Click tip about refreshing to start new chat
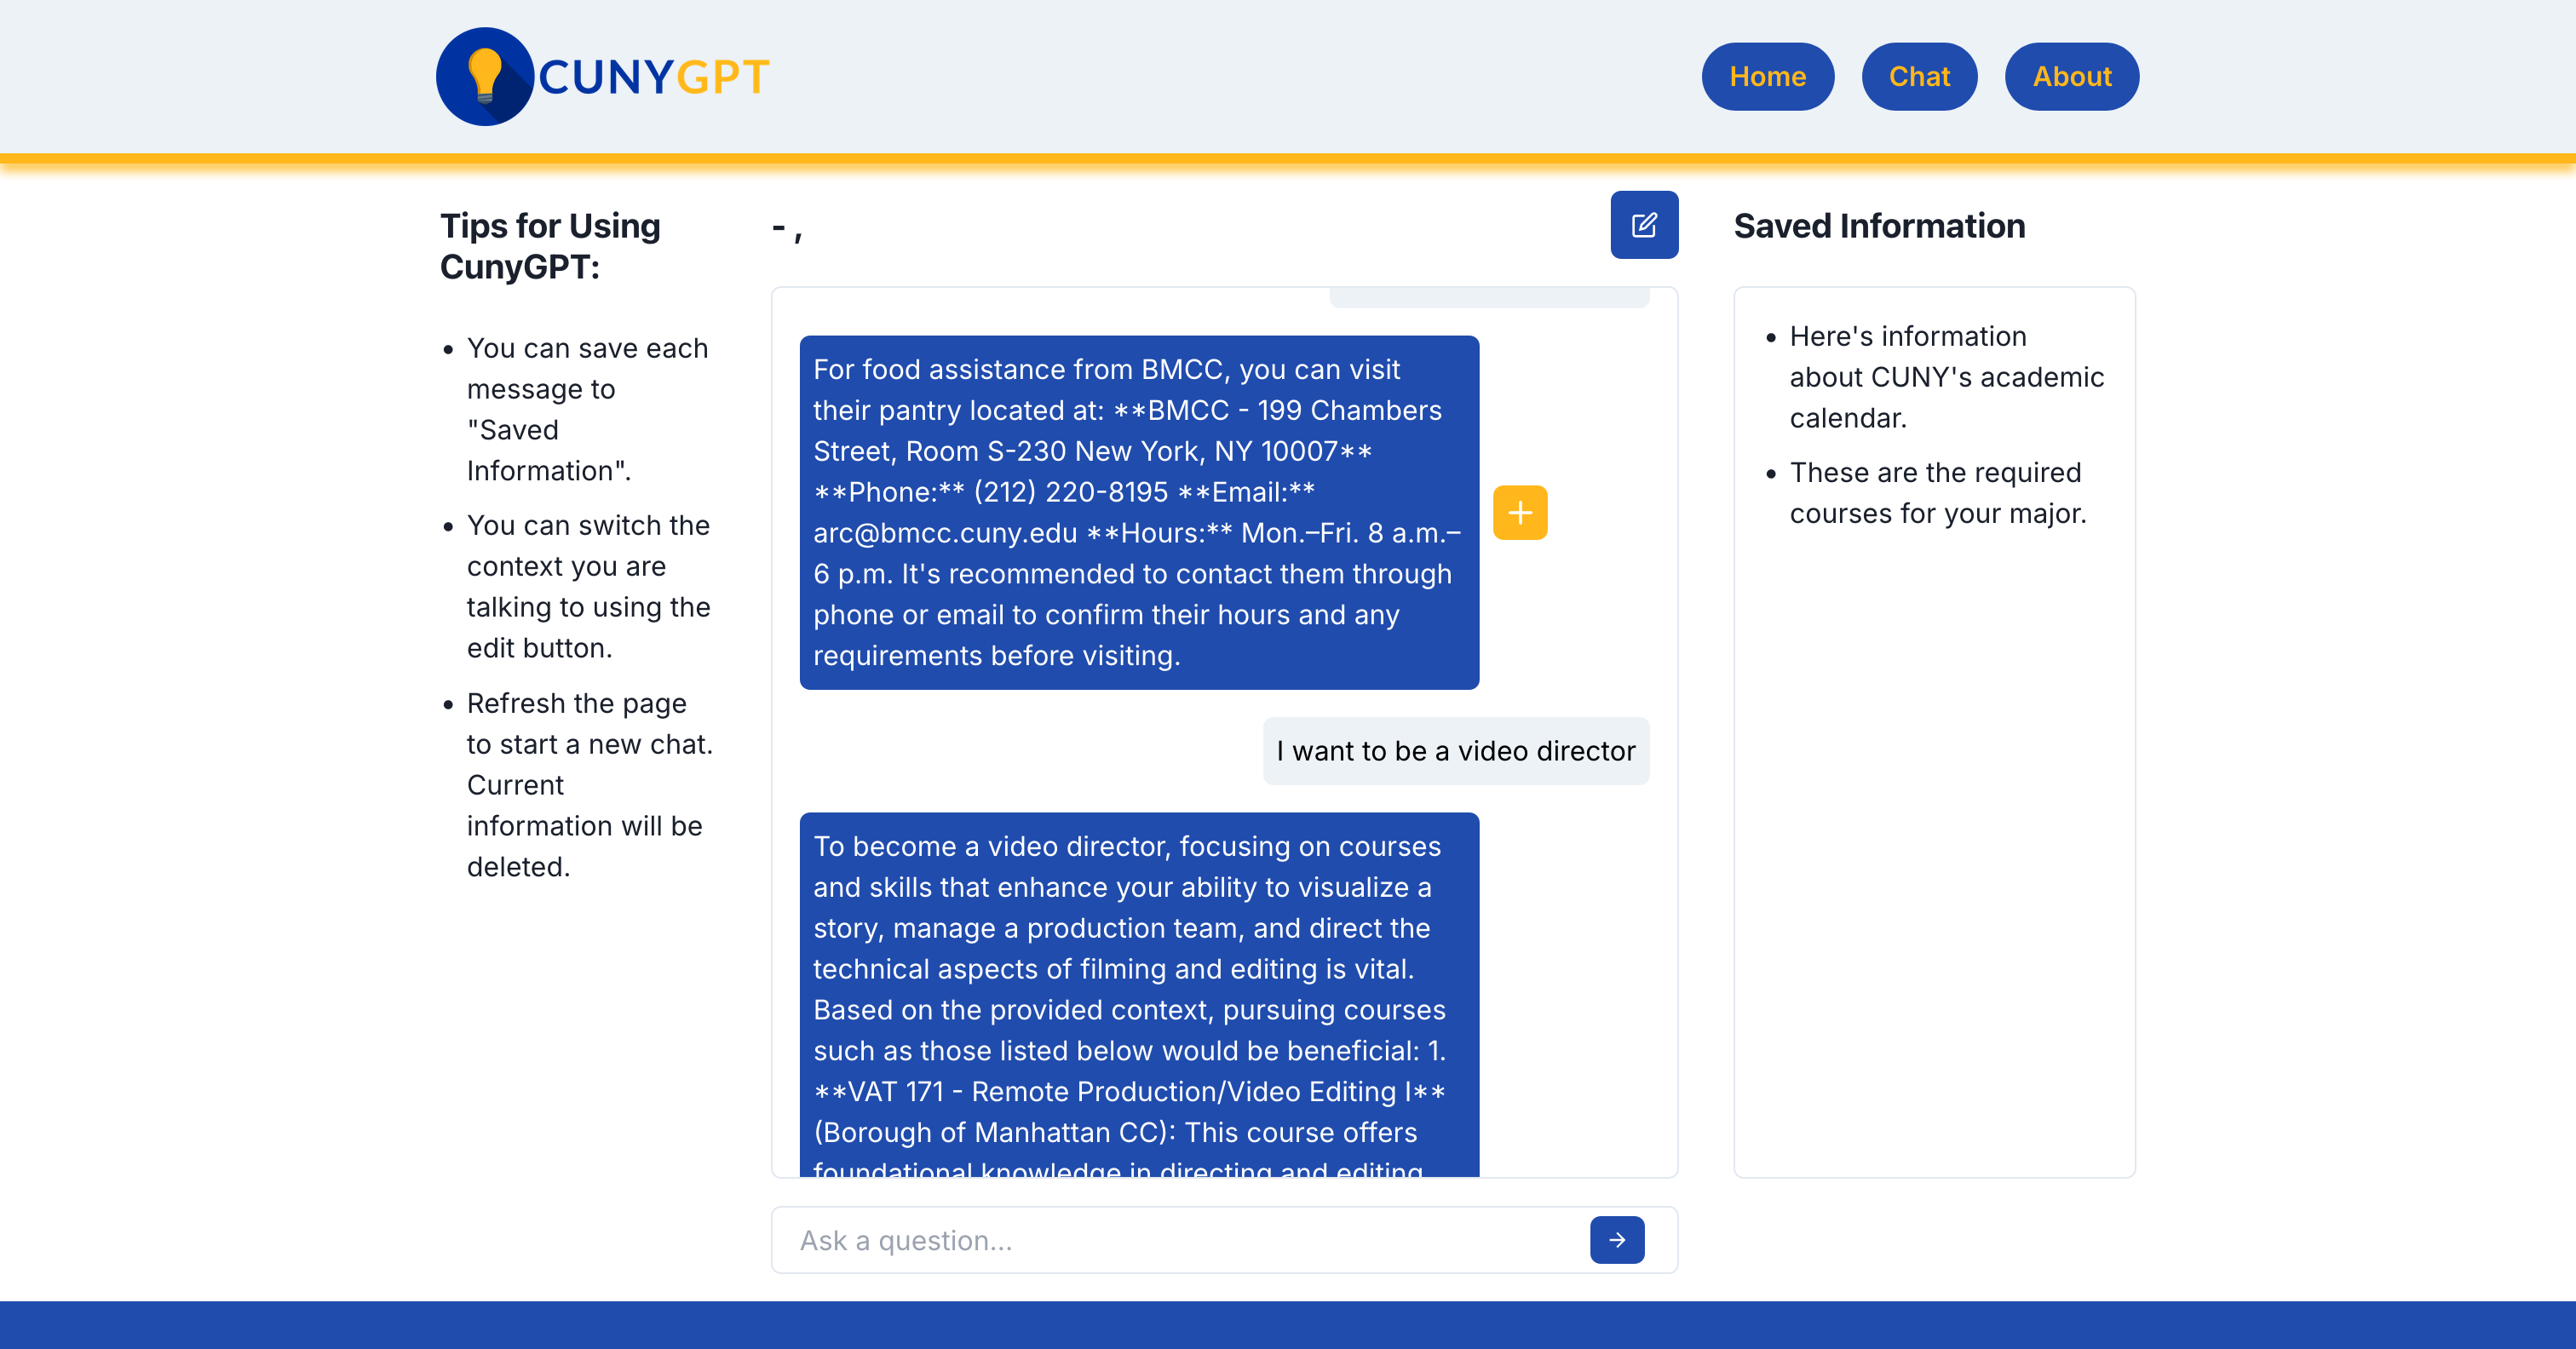Image resolution: width=2576 pixels, height=1349 pixels. click(588, 785)
